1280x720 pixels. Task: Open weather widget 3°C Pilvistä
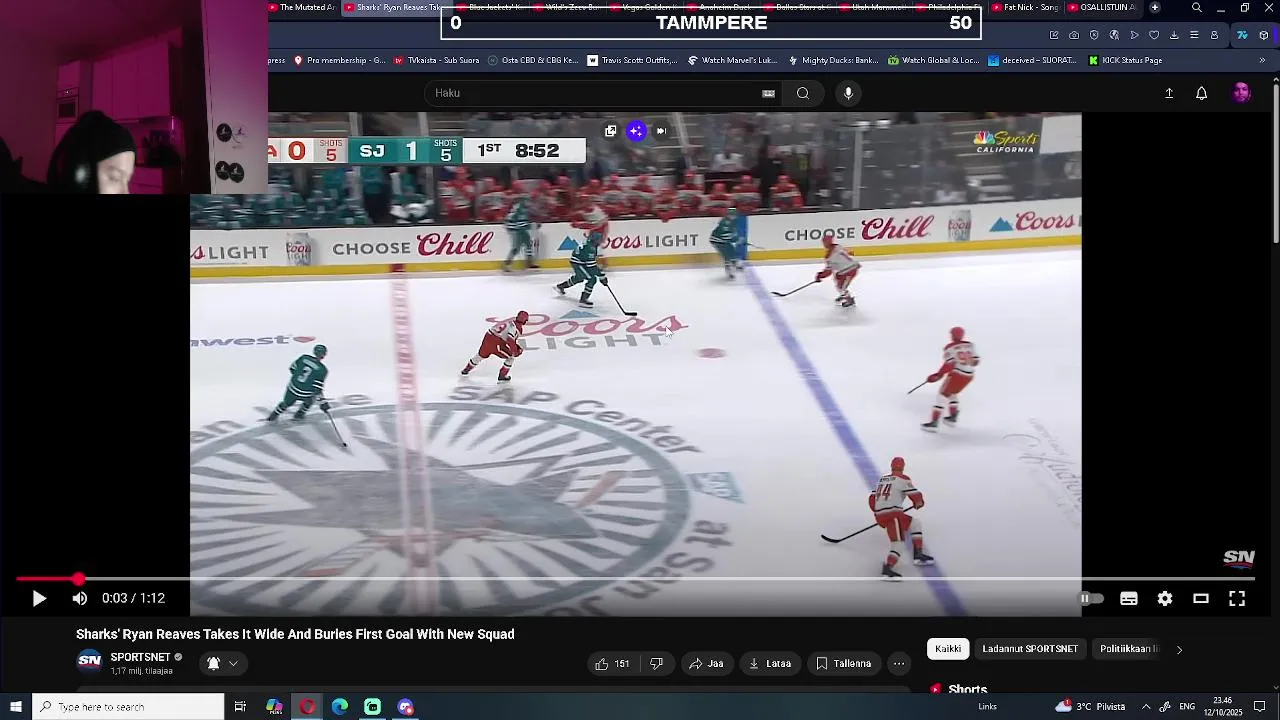pos(1090,707)
